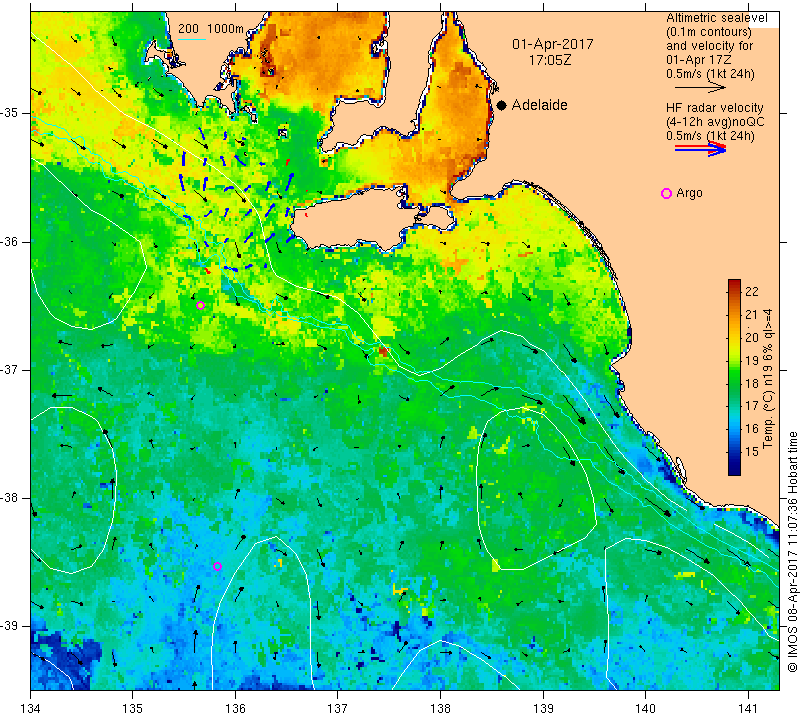This screenshot has height=720, width=800.
Task: Click the -35 latitude axis label
Action: pyautogui.click(x=10, y=112)
